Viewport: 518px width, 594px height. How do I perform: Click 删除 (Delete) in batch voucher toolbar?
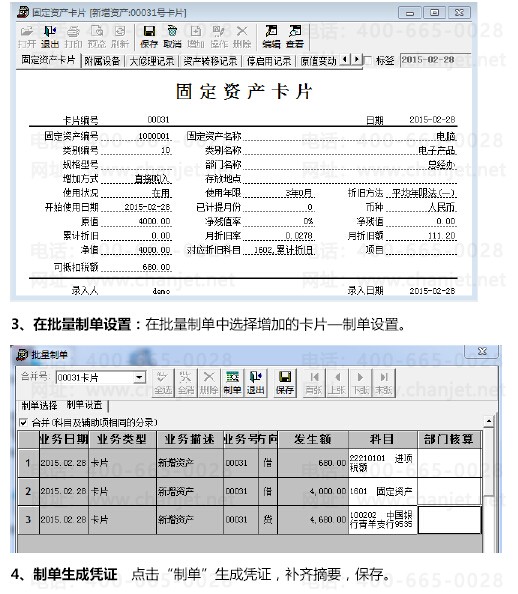tap(209, 383)
